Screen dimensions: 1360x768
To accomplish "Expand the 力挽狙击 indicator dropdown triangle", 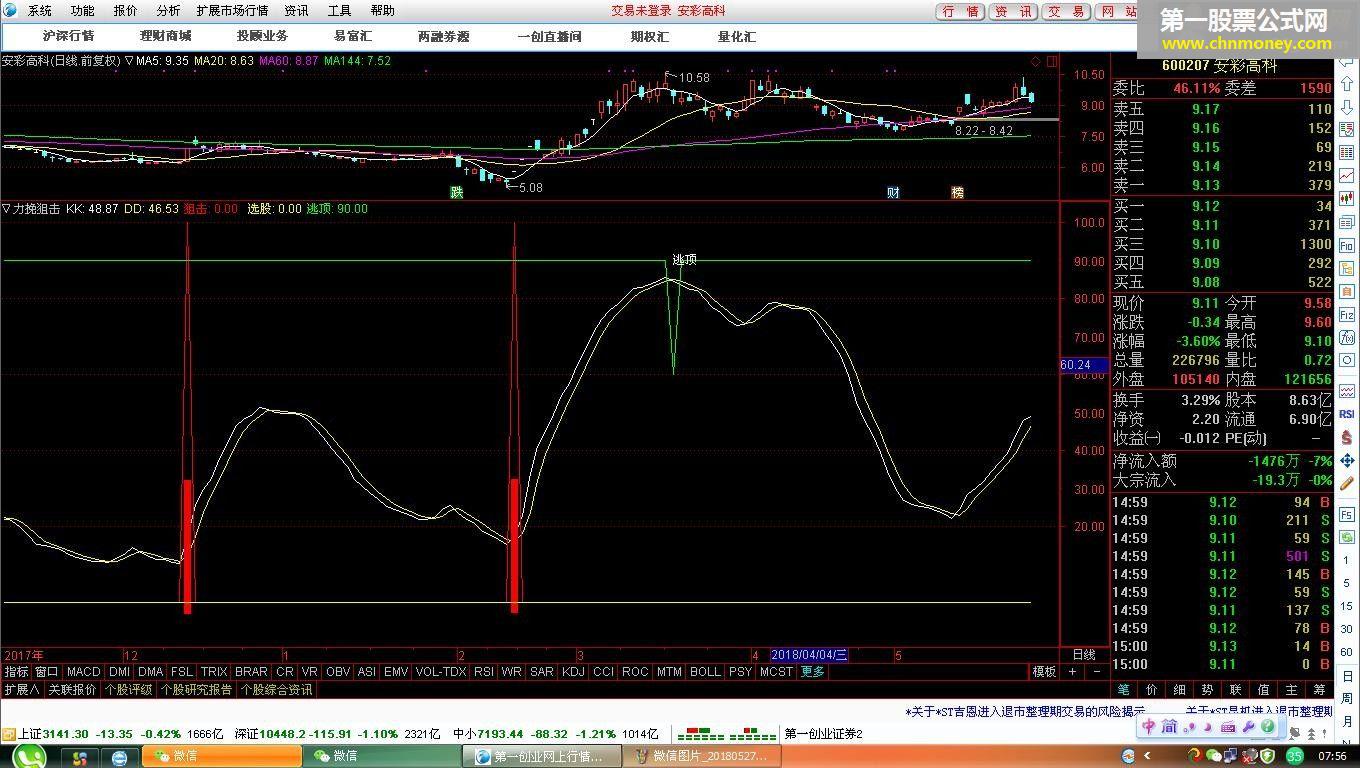I will [x=6, y=209].
